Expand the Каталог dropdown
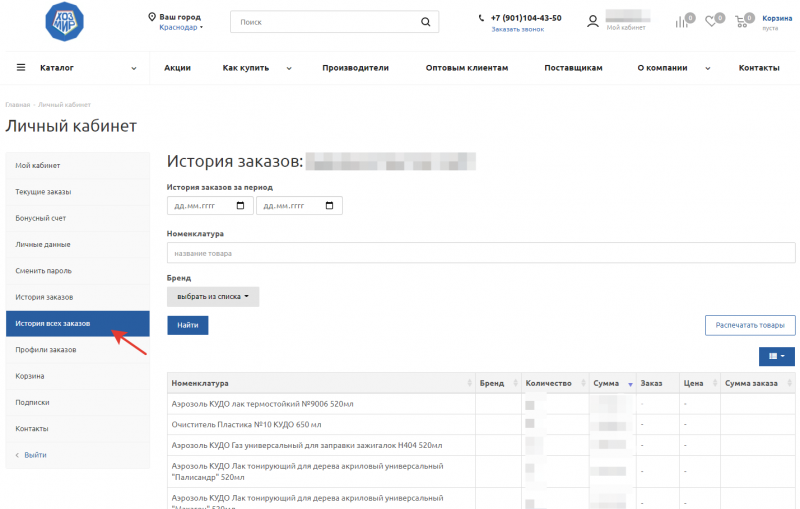 134,68
